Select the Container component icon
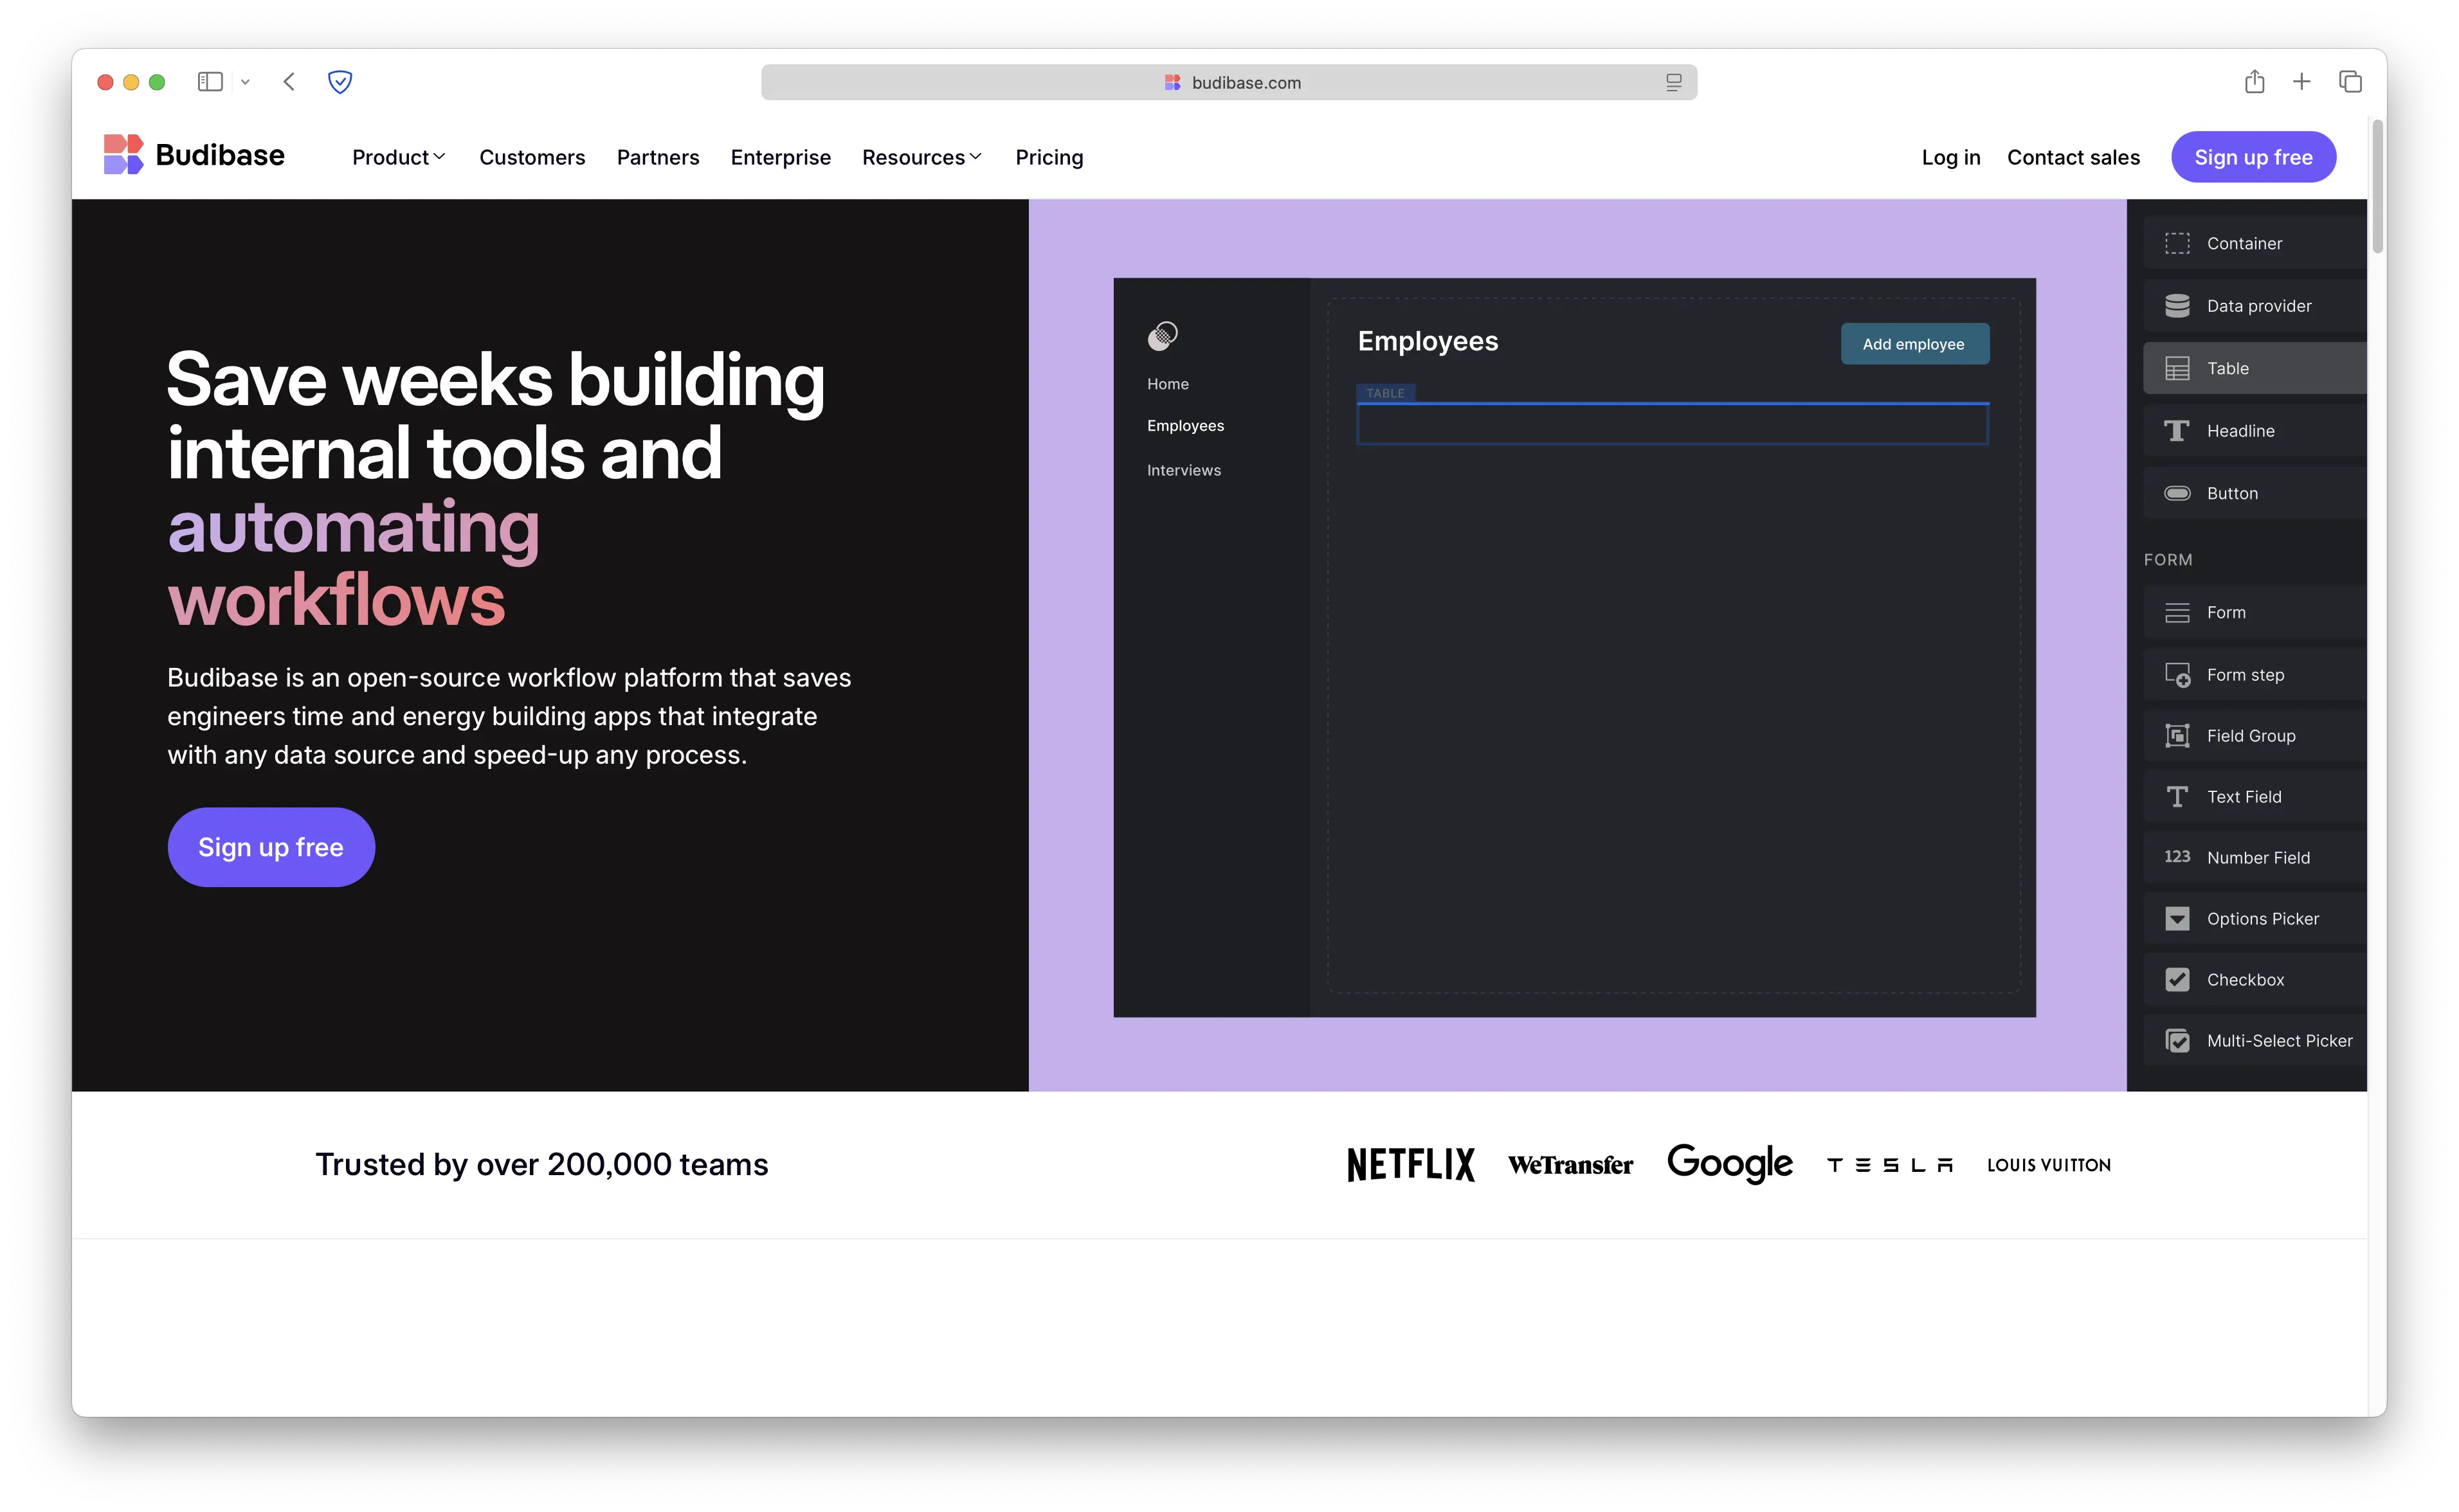Image resolution: width=2459 pixels, height=1512 pixels. coord(2177,244)
